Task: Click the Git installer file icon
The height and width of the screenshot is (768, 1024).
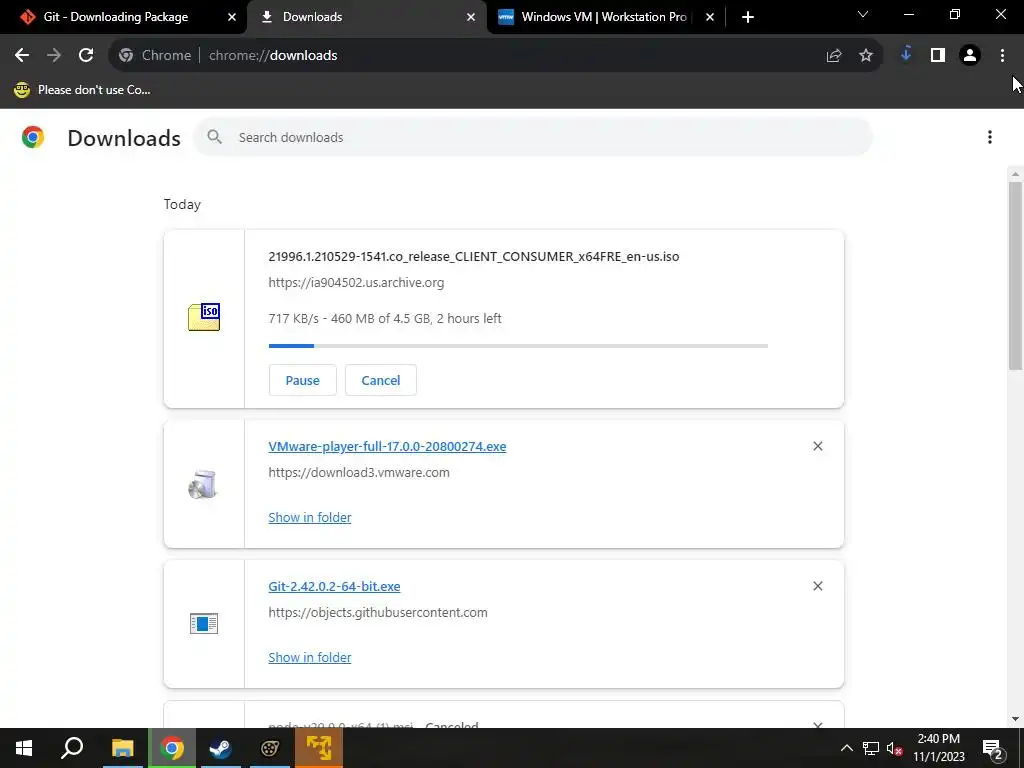Action: 204,624
